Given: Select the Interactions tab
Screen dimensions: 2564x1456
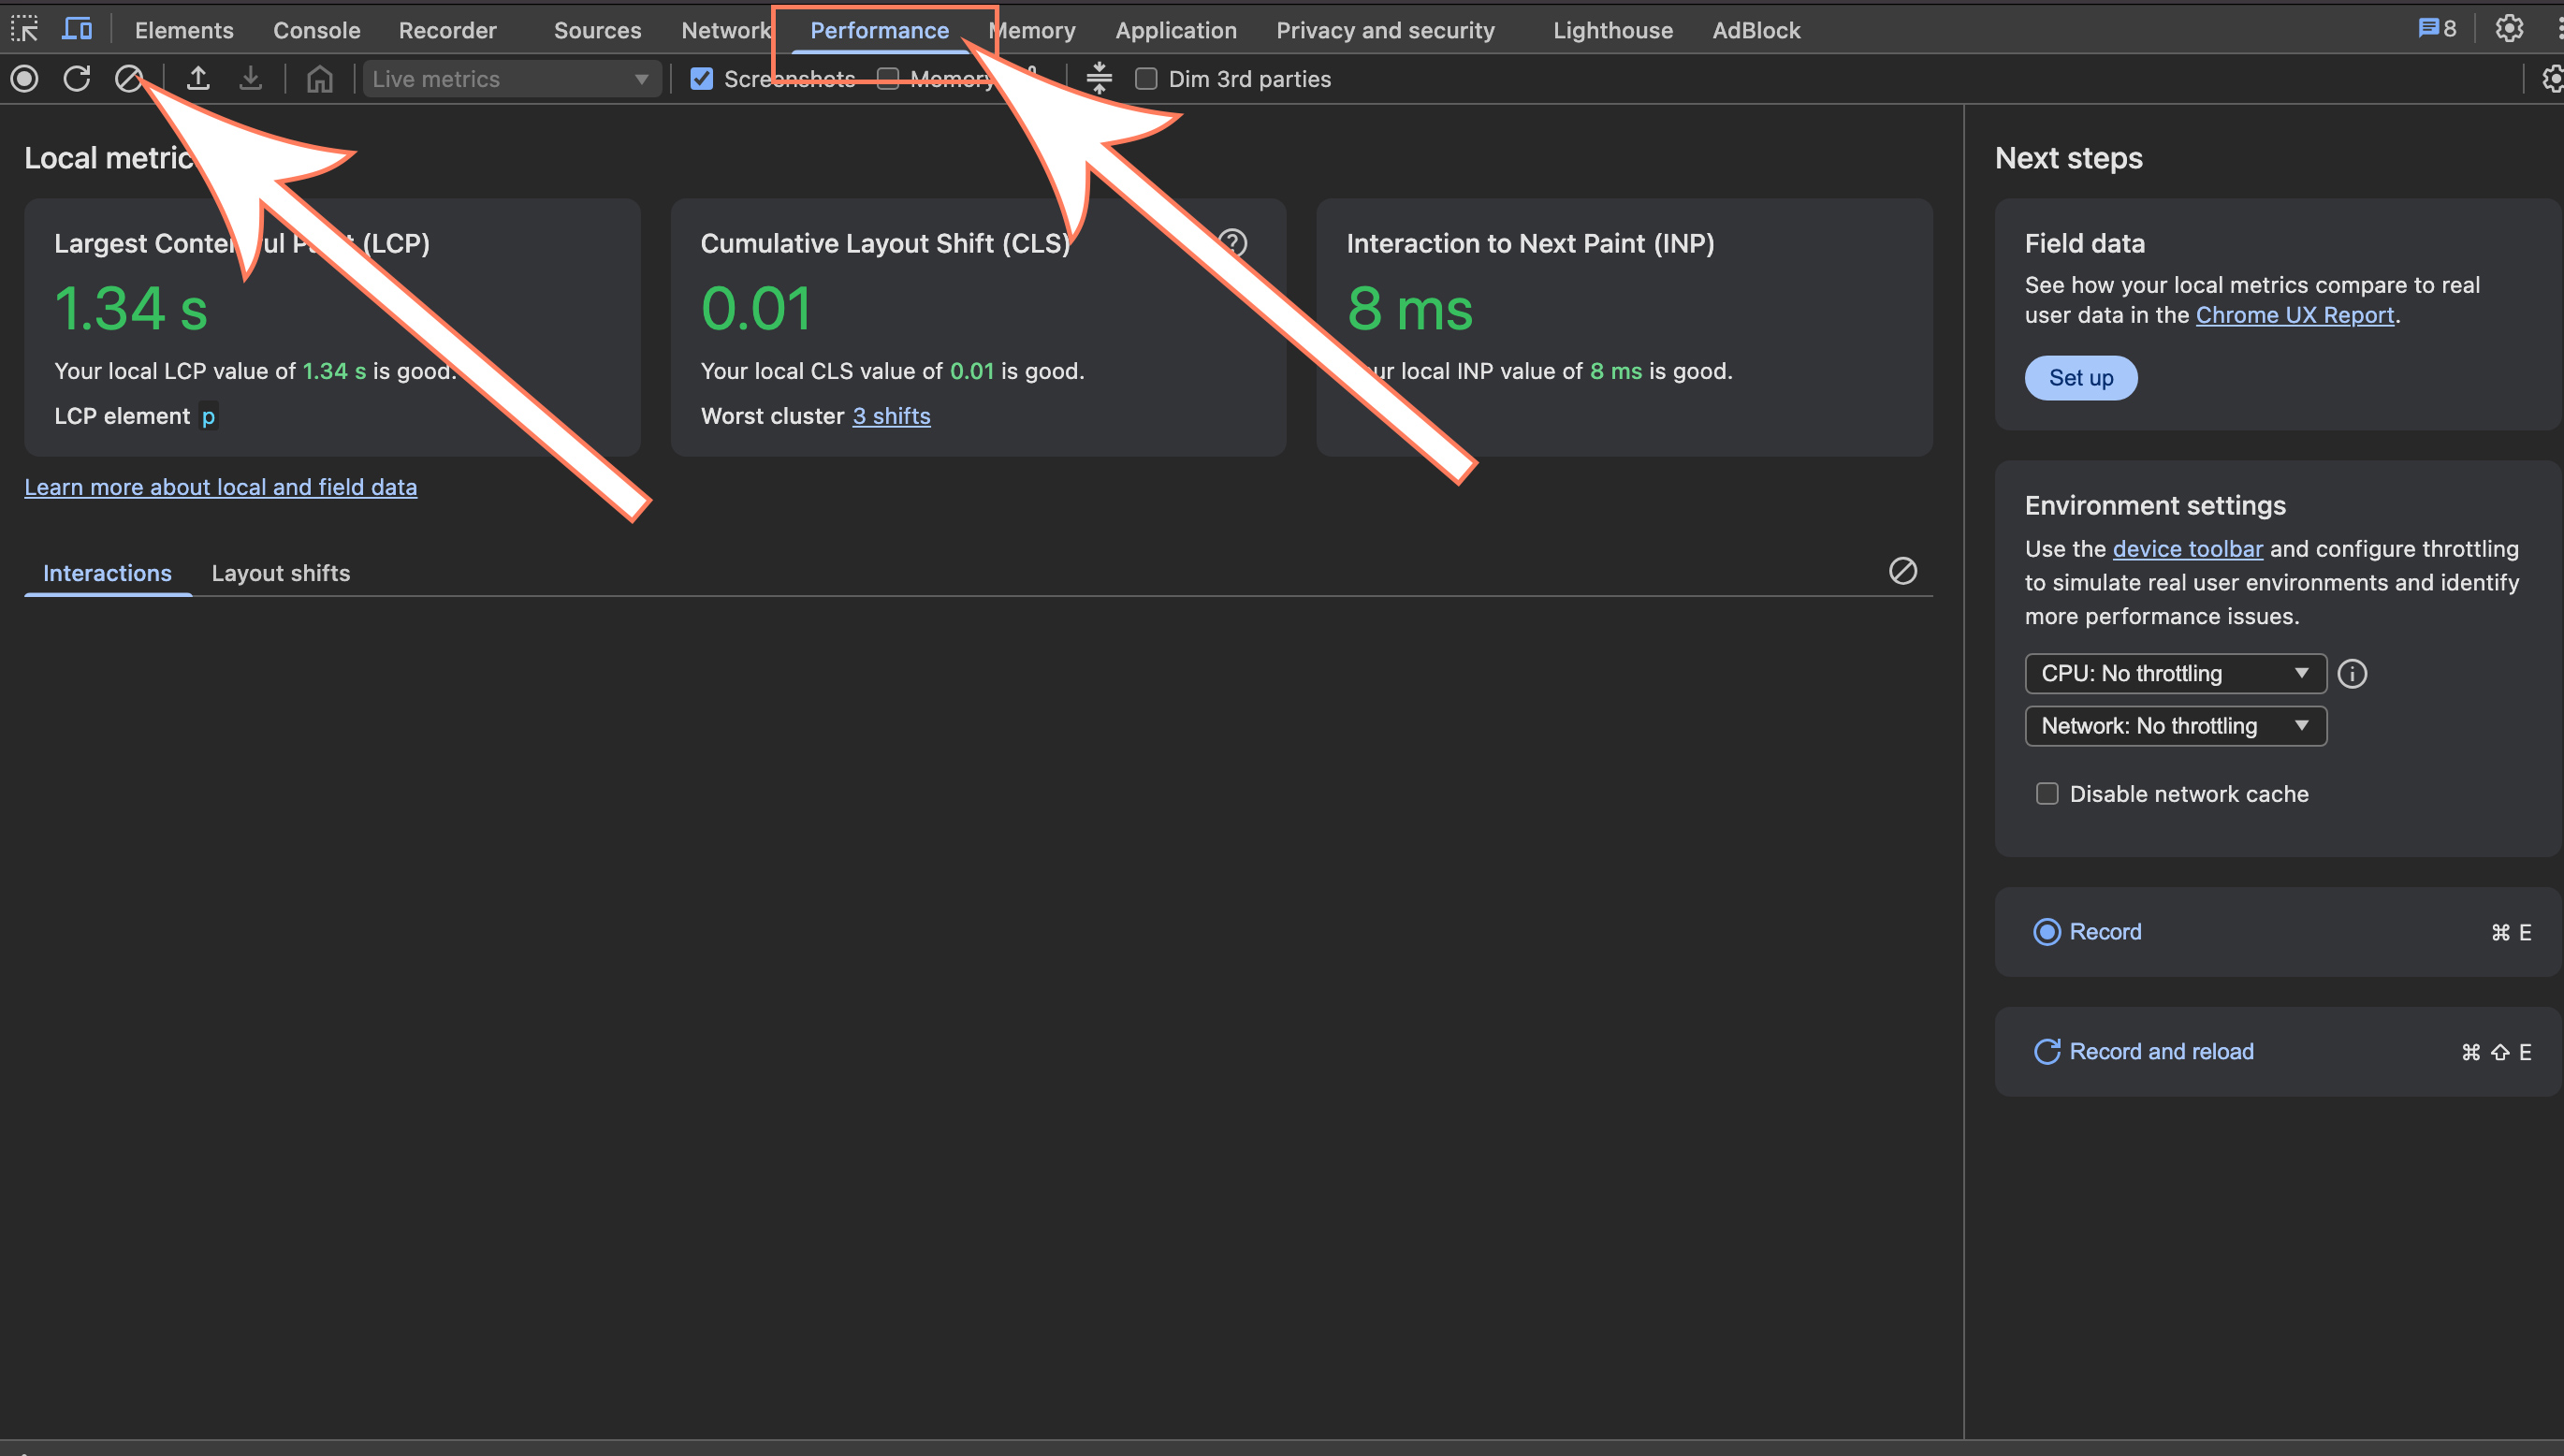Looking at the screenshot, I should (x=107, y=573).
